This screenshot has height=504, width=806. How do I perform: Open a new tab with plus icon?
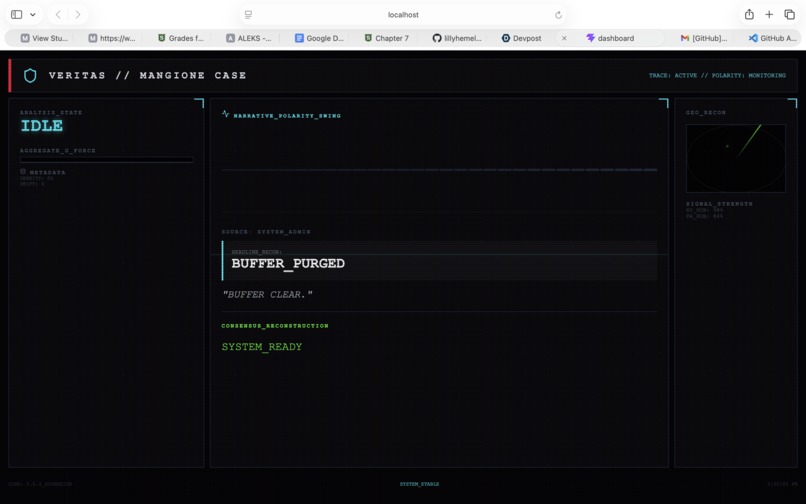click(x=769, y=14)
